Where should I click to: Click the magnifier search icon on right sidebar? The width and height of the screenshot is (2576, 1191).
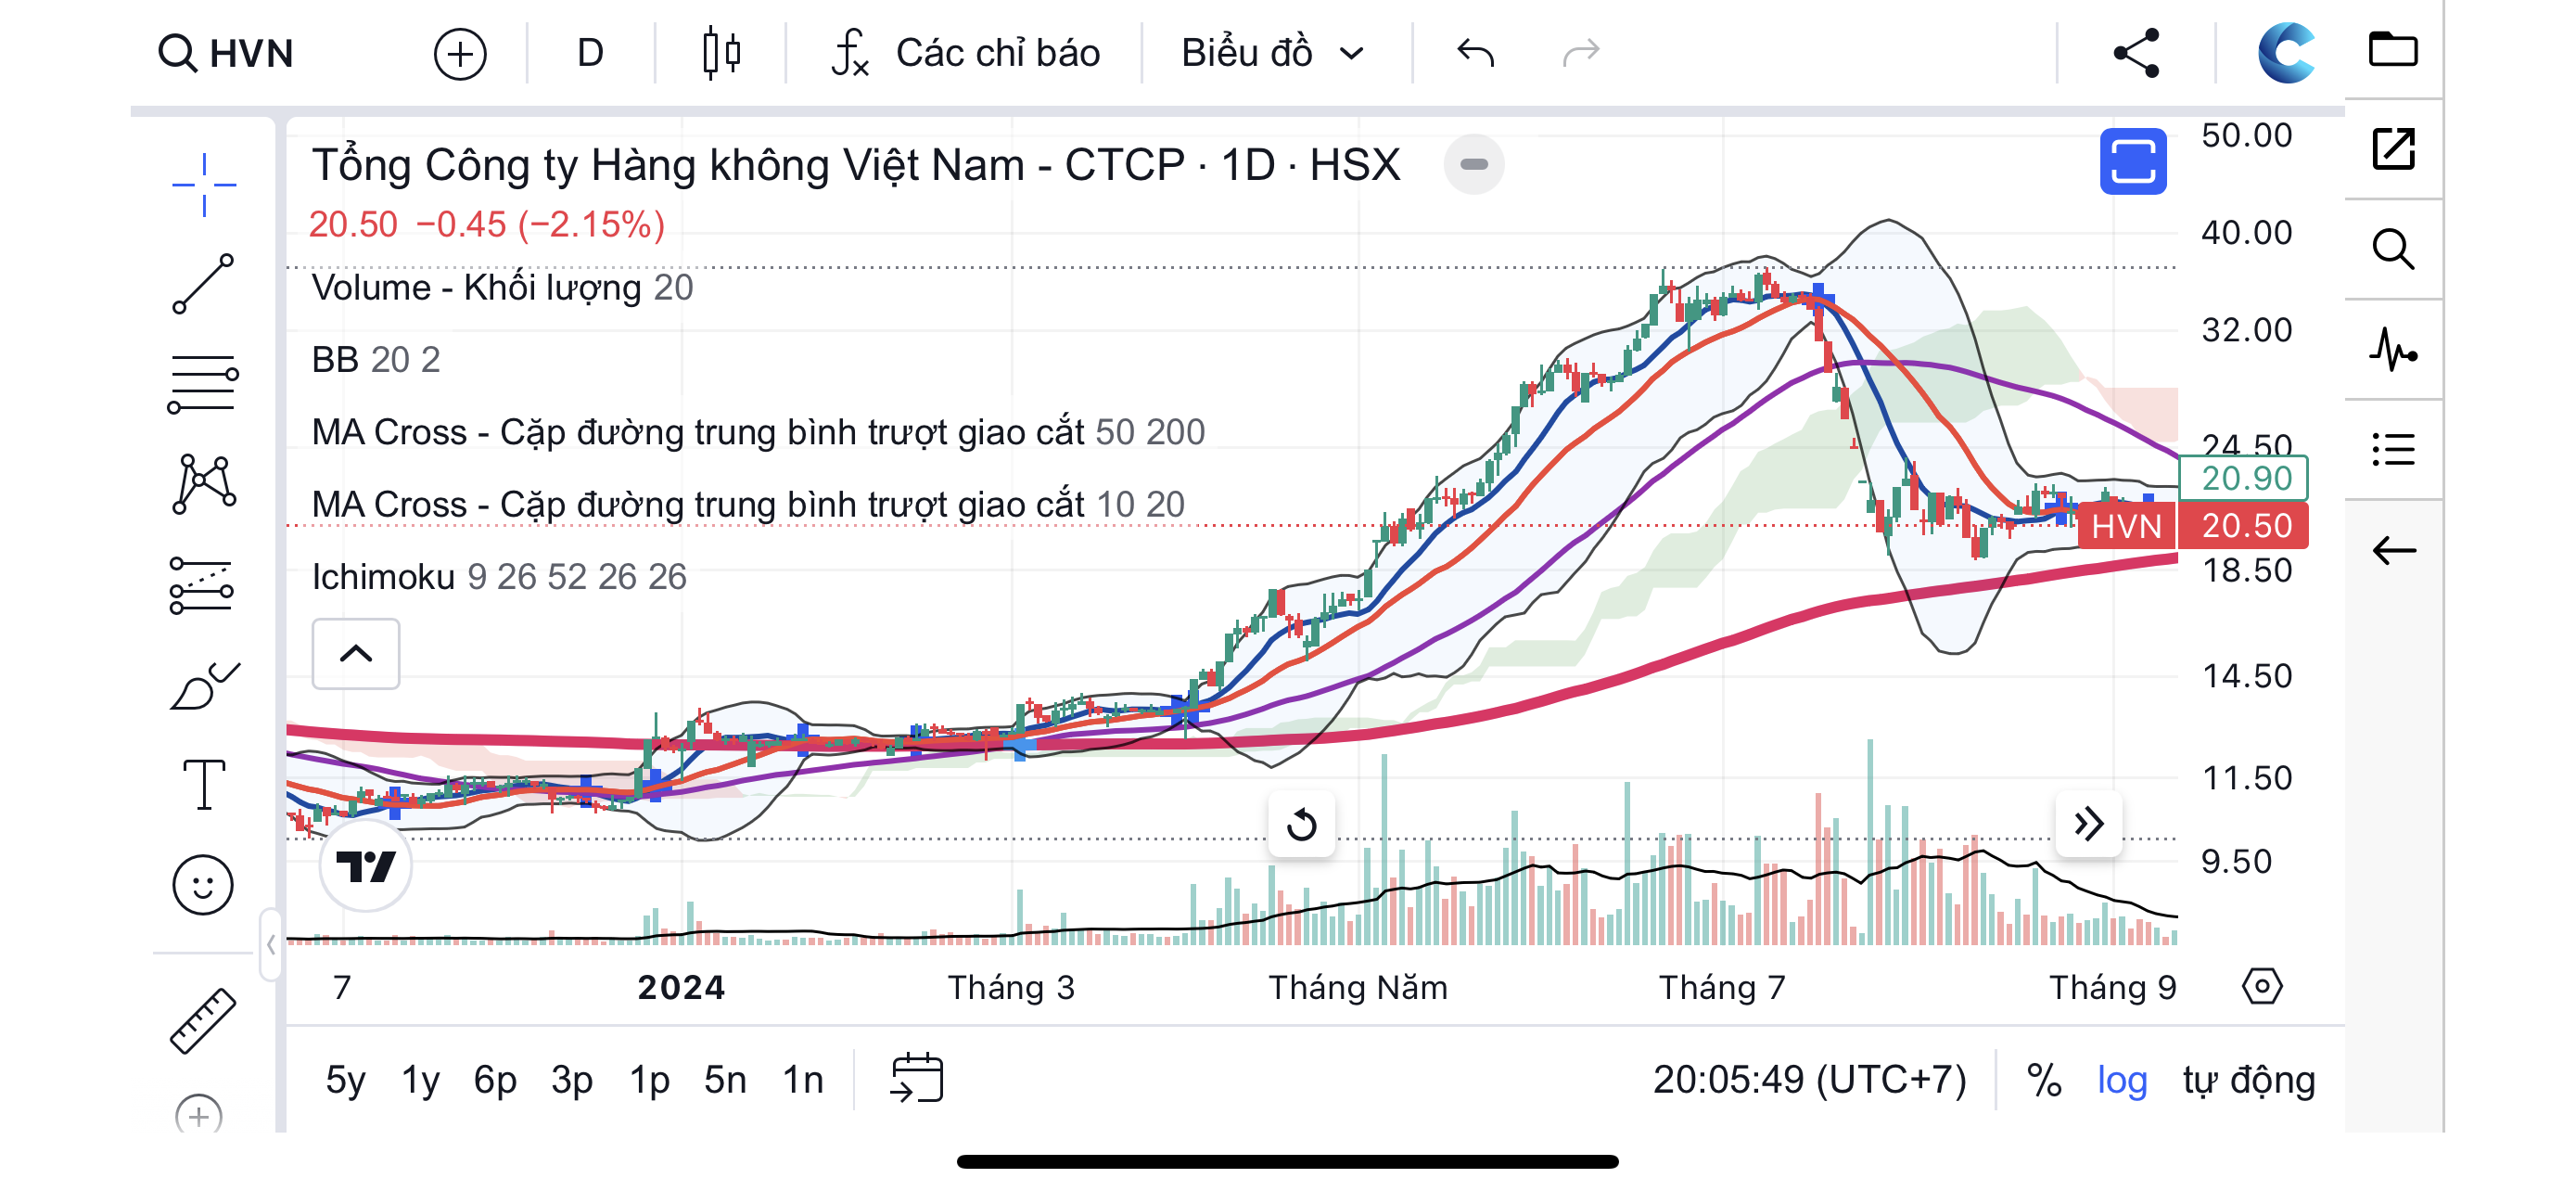pos(2393,250)
